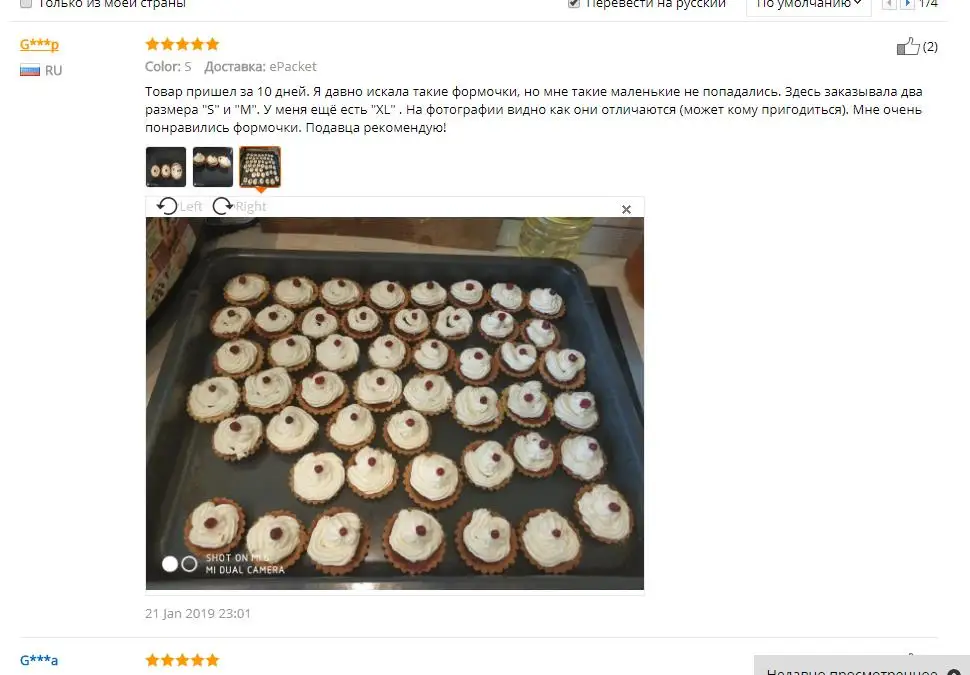
Task: Open the first review photo thumbnail
Action: point(166,167)
